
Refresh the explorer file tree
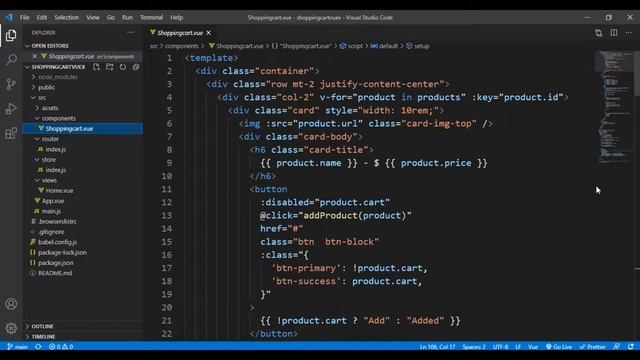coord(123,67)
